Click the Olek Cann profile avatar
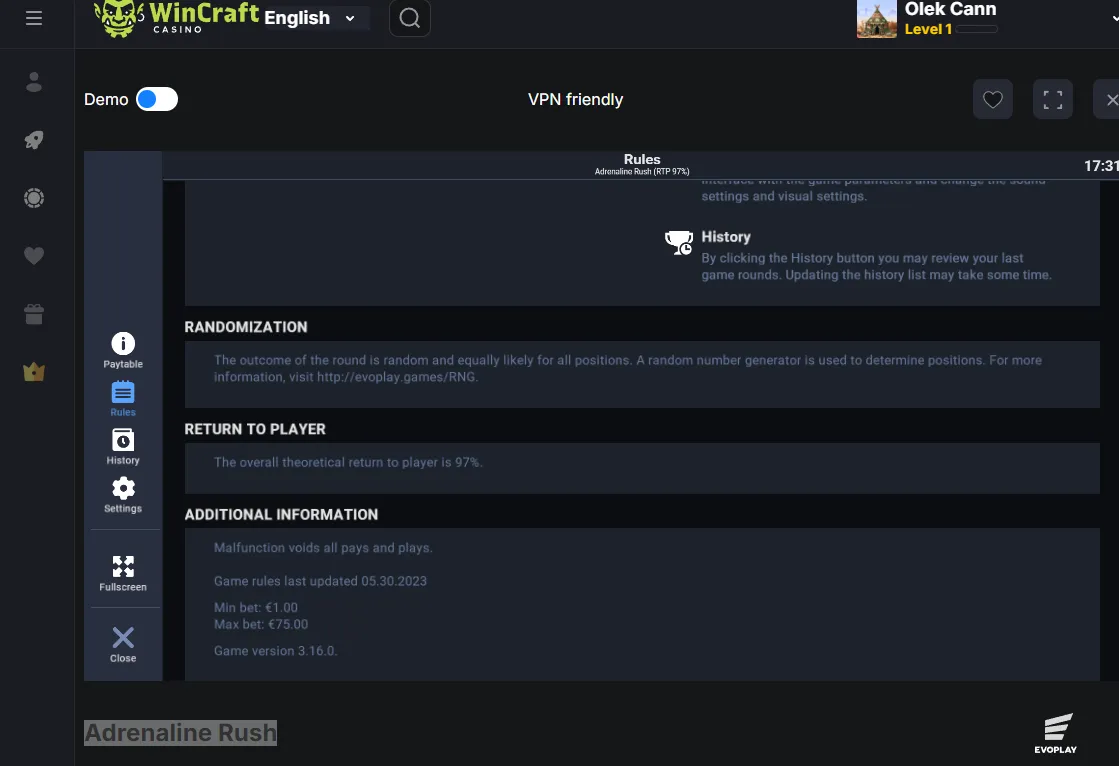The image size is (1119, 766). pyautogui.click(x=876, y=19)
